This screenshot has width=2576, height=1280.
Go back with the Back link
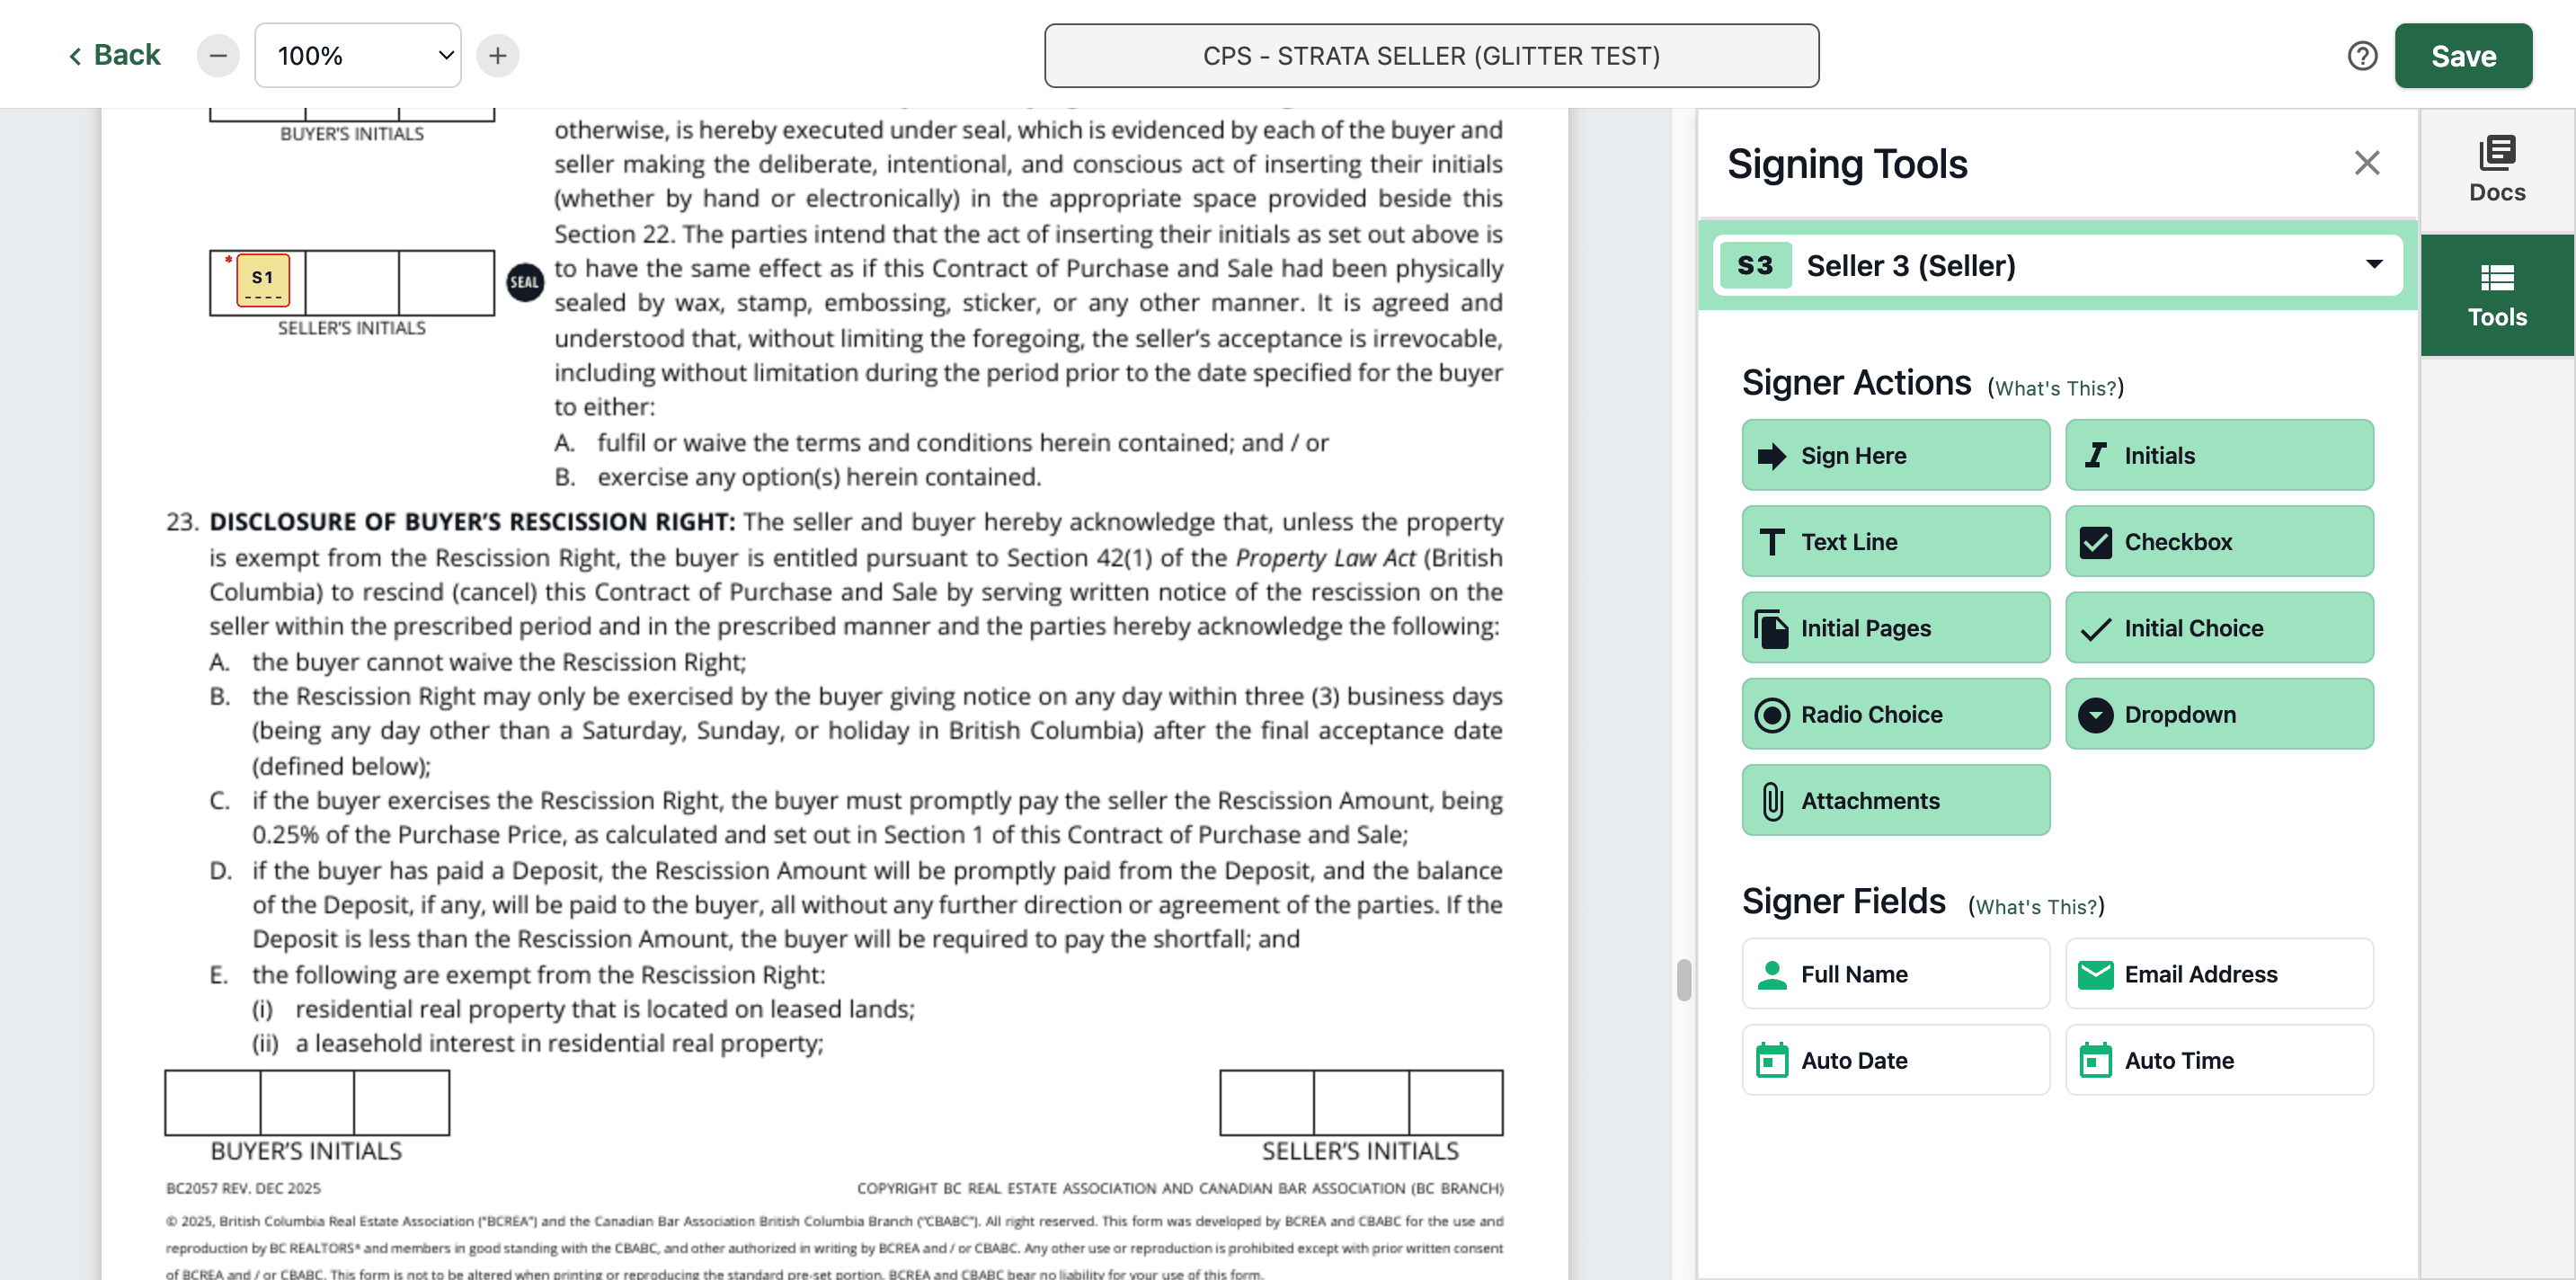pyautogui.click(x=114, y=55)
